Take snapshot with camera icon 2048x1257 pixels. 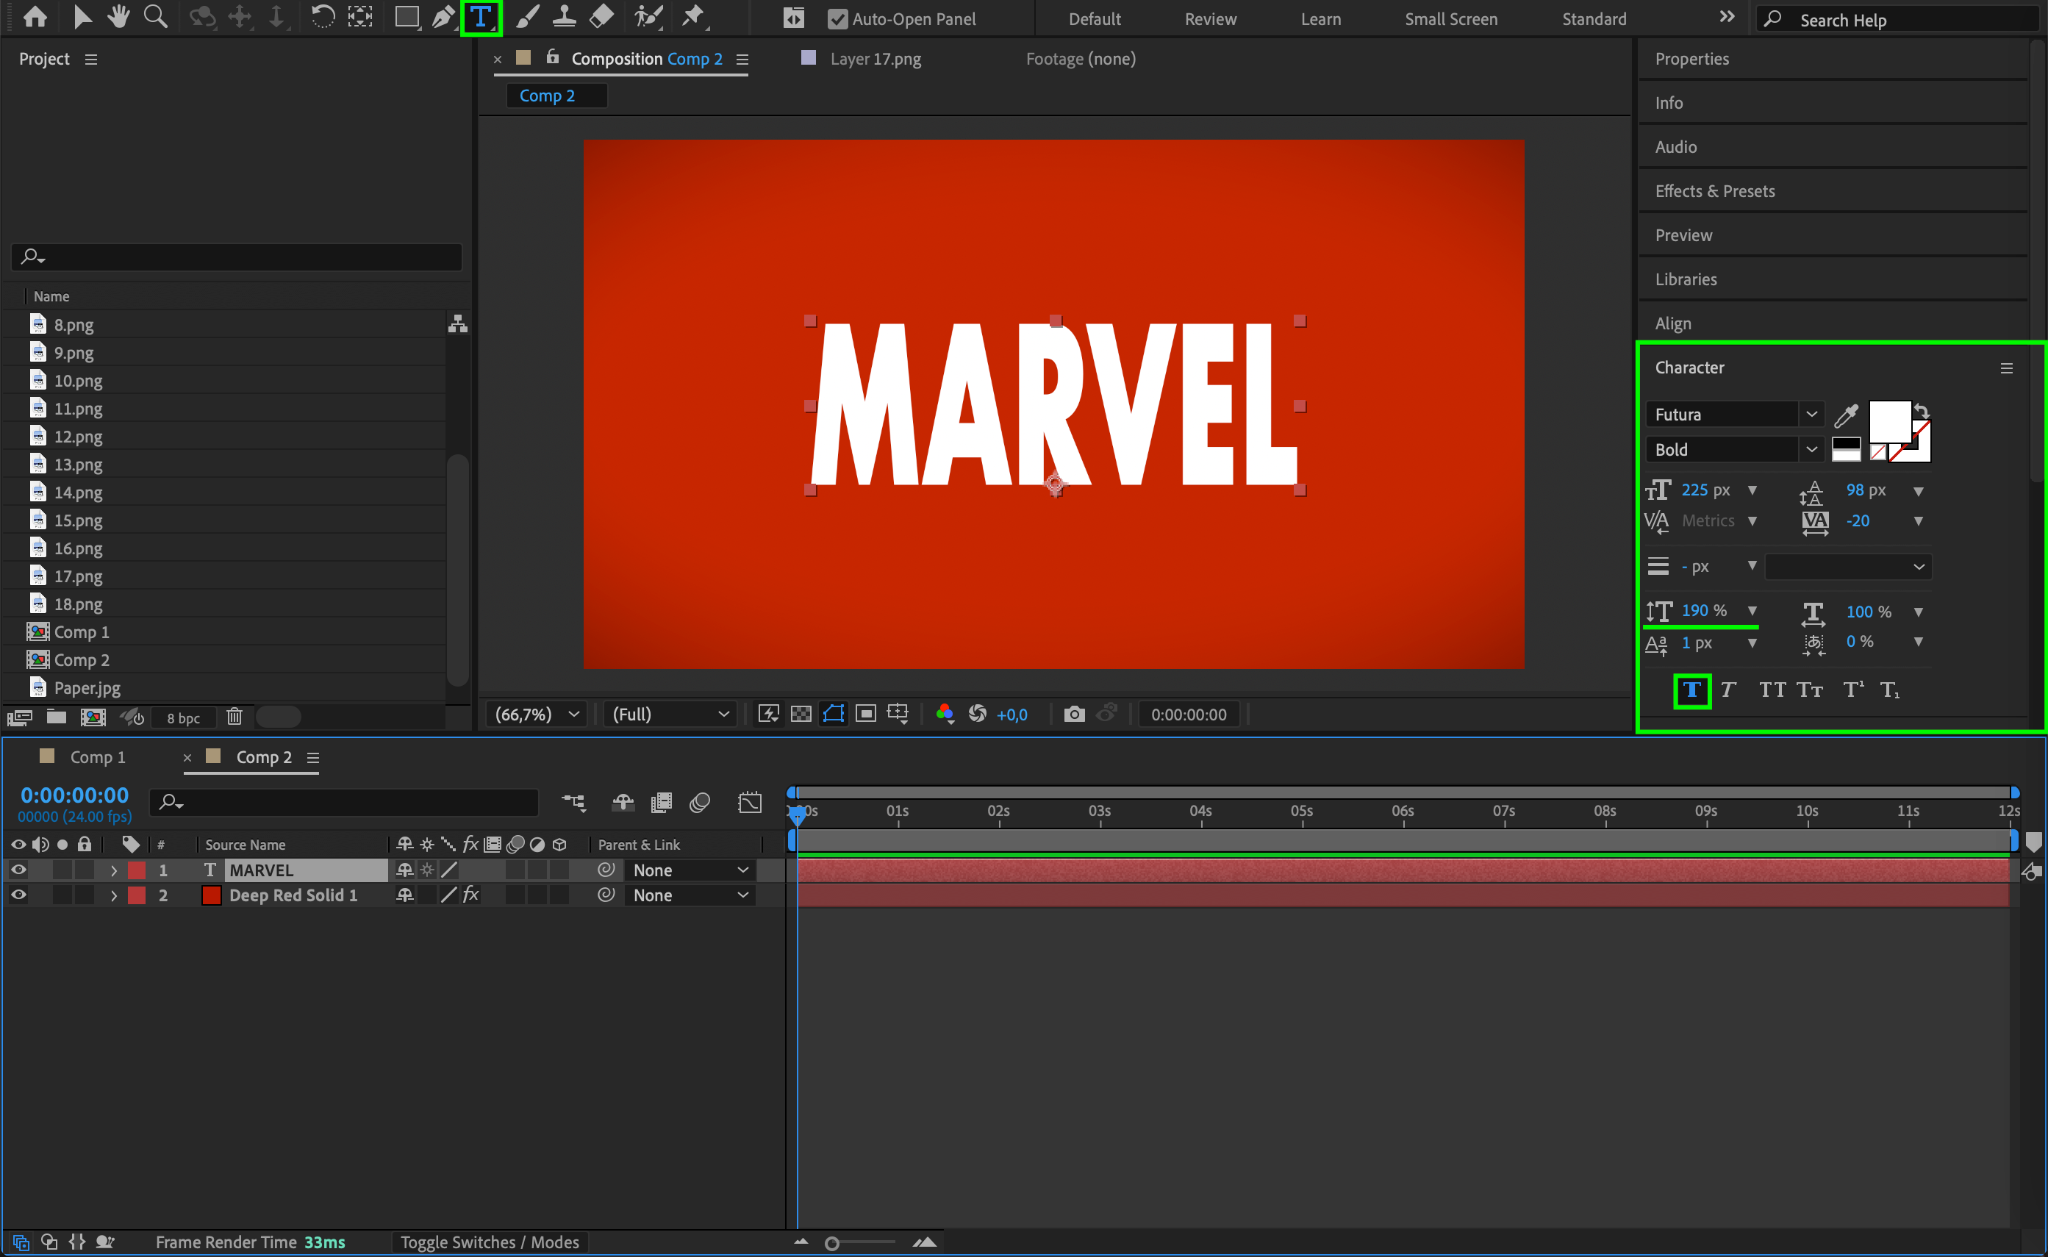point(1074,714)
